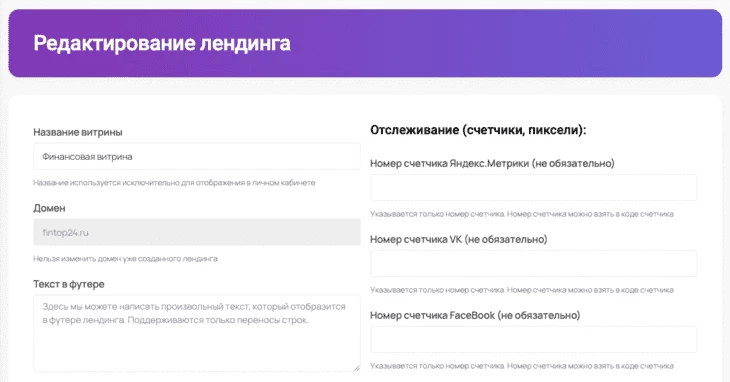The height and width of the screenshot is (382, 730).
Task: Click the Отслеживание (счетчики, пиксели) heading
Action: click(x=478, y=130)
